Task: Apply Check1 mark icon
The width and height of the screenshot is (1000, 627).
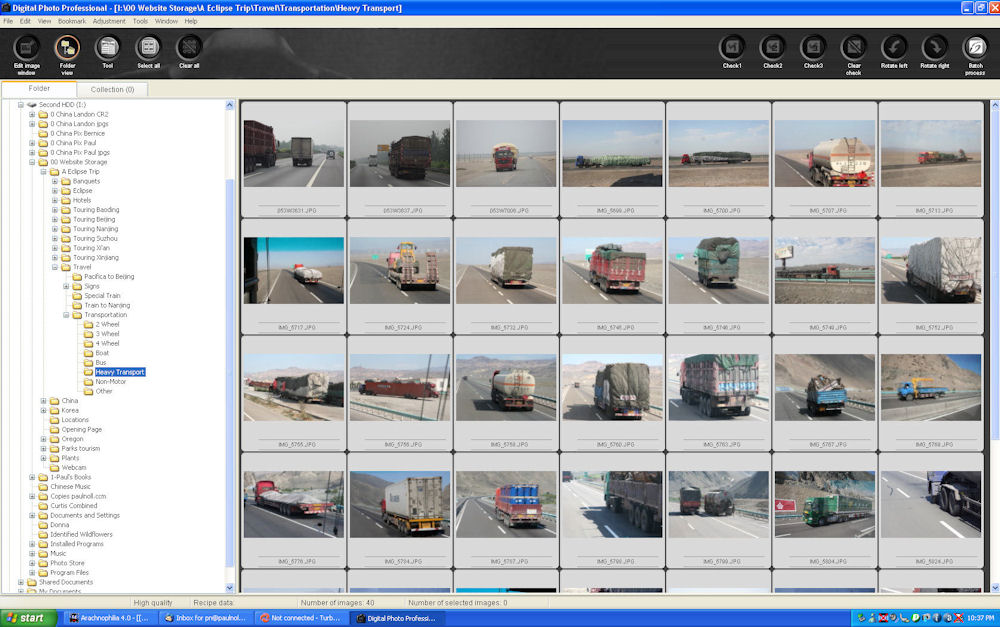Action: pyautogui.click(x=732, y=48)
